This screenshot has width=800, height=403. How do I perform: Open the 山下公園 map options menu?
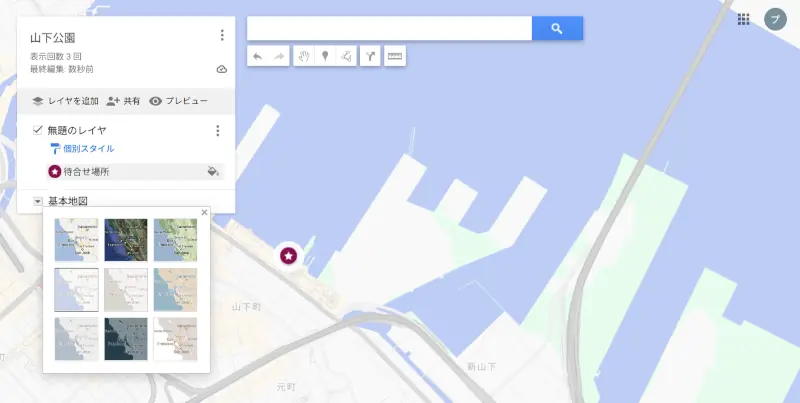point(221,35)
